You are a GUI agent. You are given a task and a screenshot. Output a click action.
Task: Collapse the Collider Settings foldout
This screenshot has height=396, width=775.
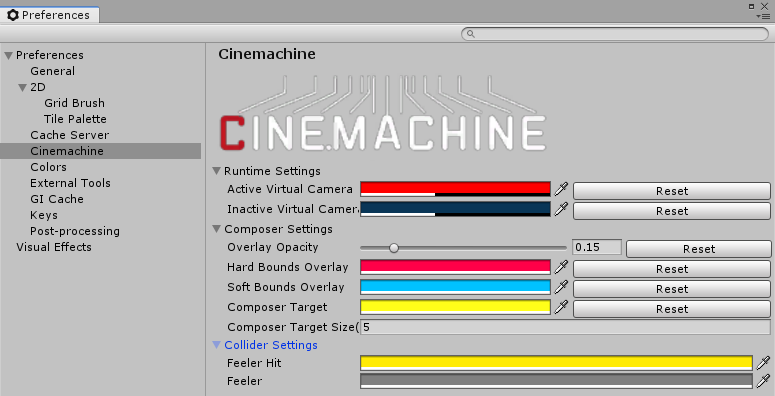click(216, 345)
